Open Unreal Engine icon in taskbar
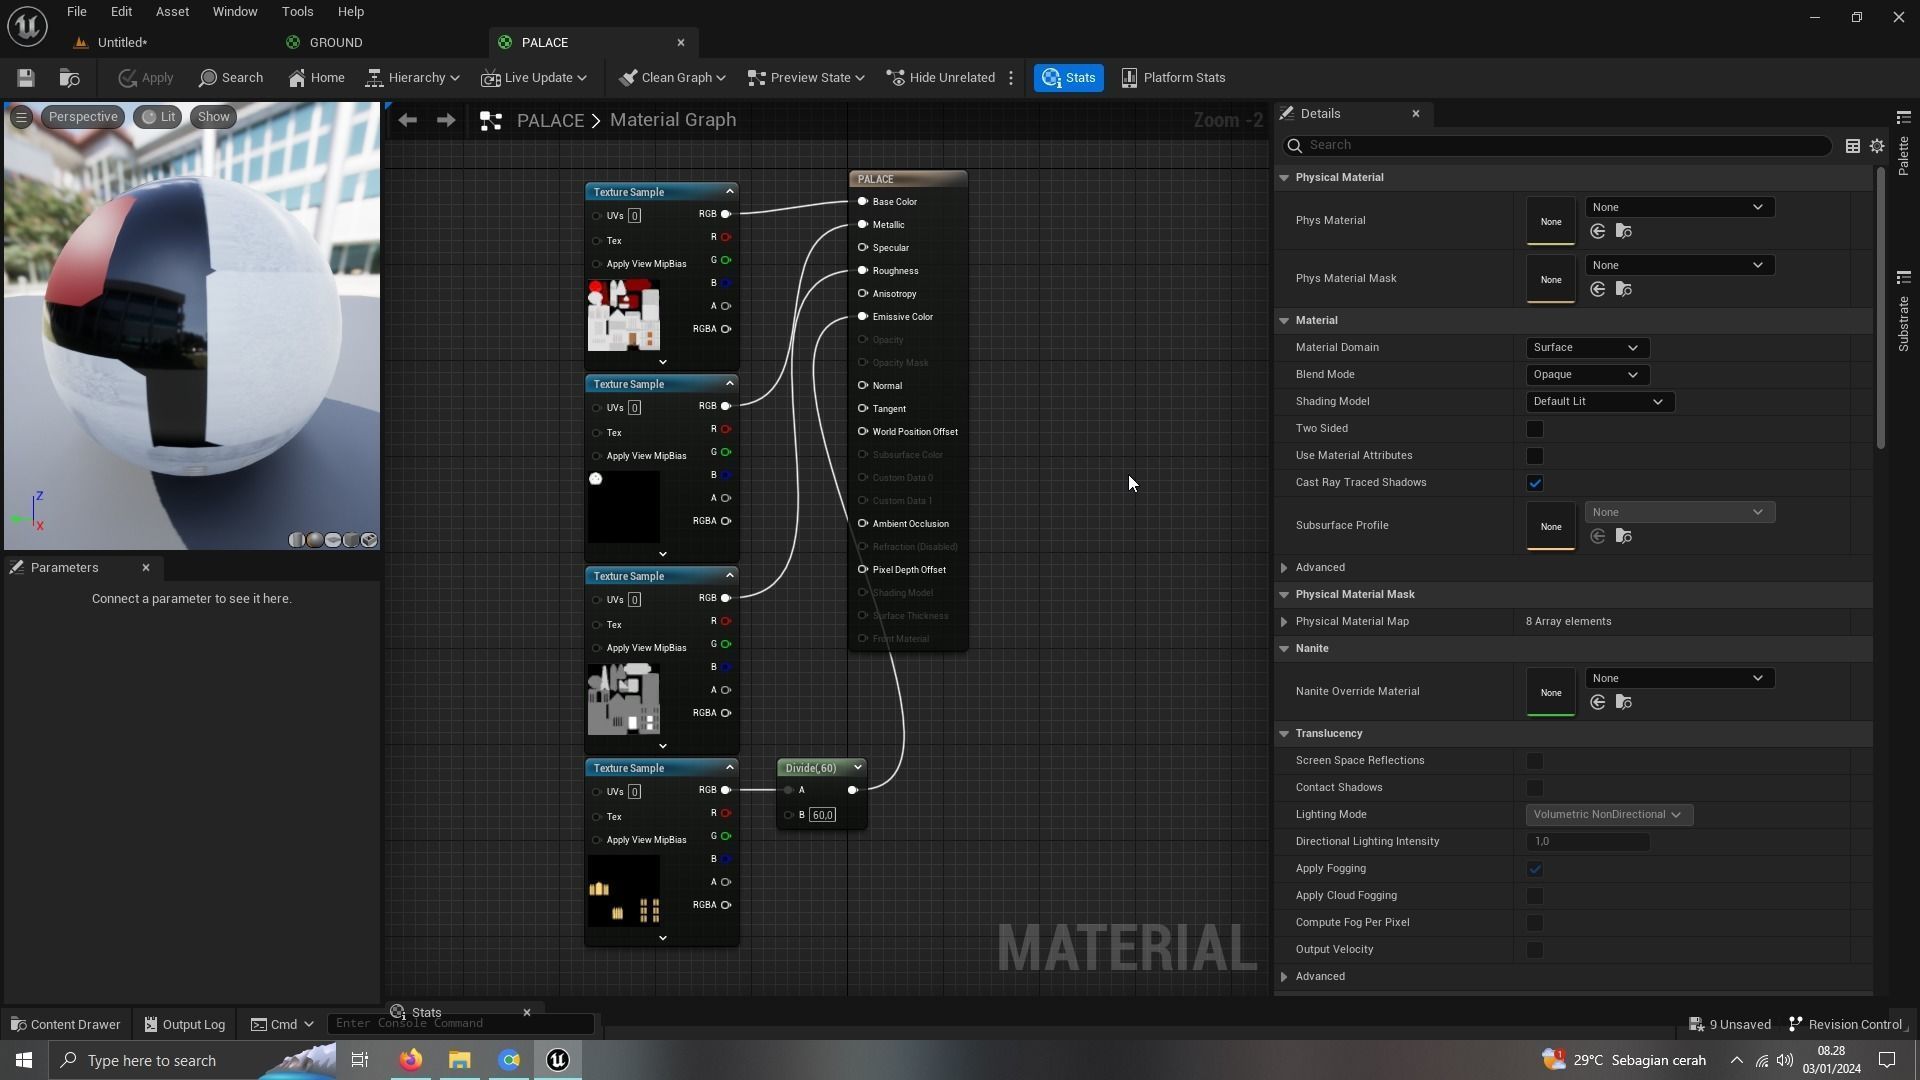The height and width of the screenshot is (1080, 1920). [558, 1060]
